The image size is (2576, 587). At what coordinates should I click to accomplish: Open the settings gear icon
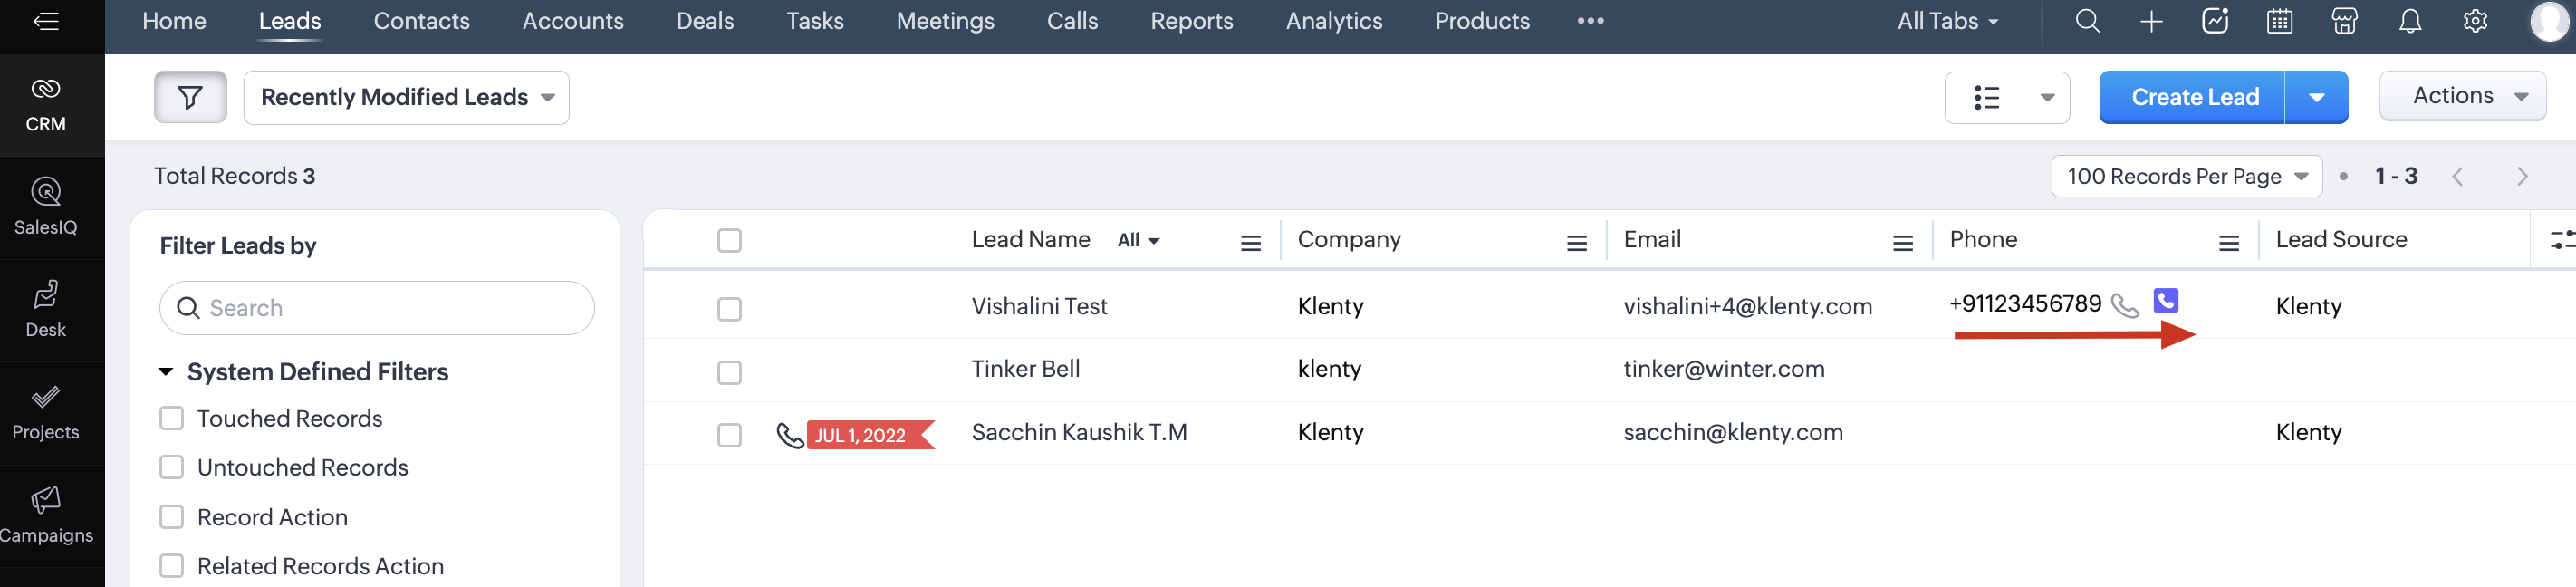click(2475, 21)
